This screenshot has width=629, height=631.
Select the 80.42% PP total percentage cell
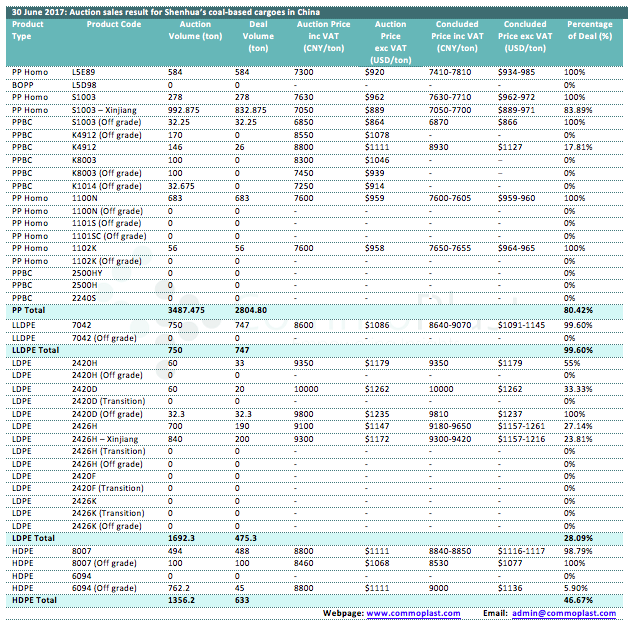coord(579,310)
